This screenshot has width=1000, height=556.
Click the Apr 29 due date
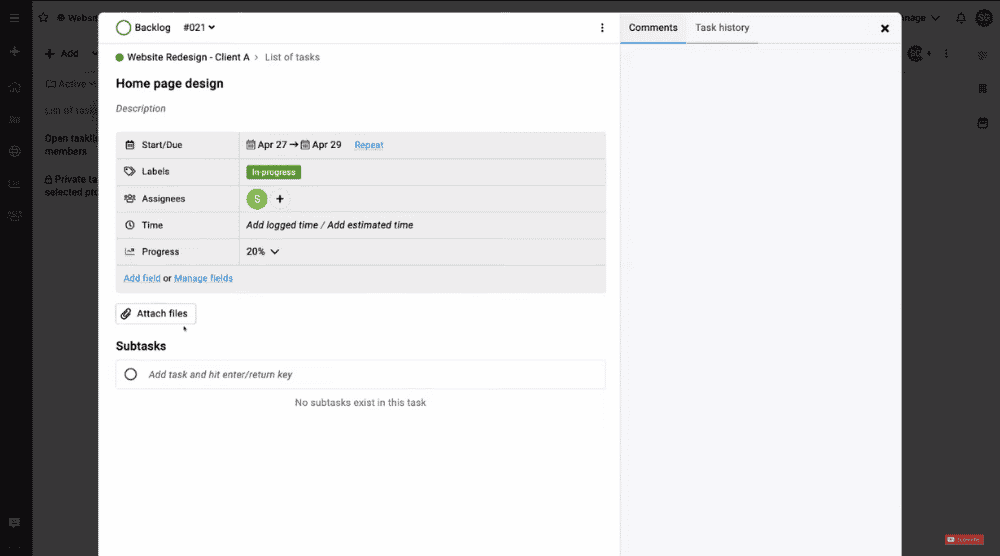point(321,145)
